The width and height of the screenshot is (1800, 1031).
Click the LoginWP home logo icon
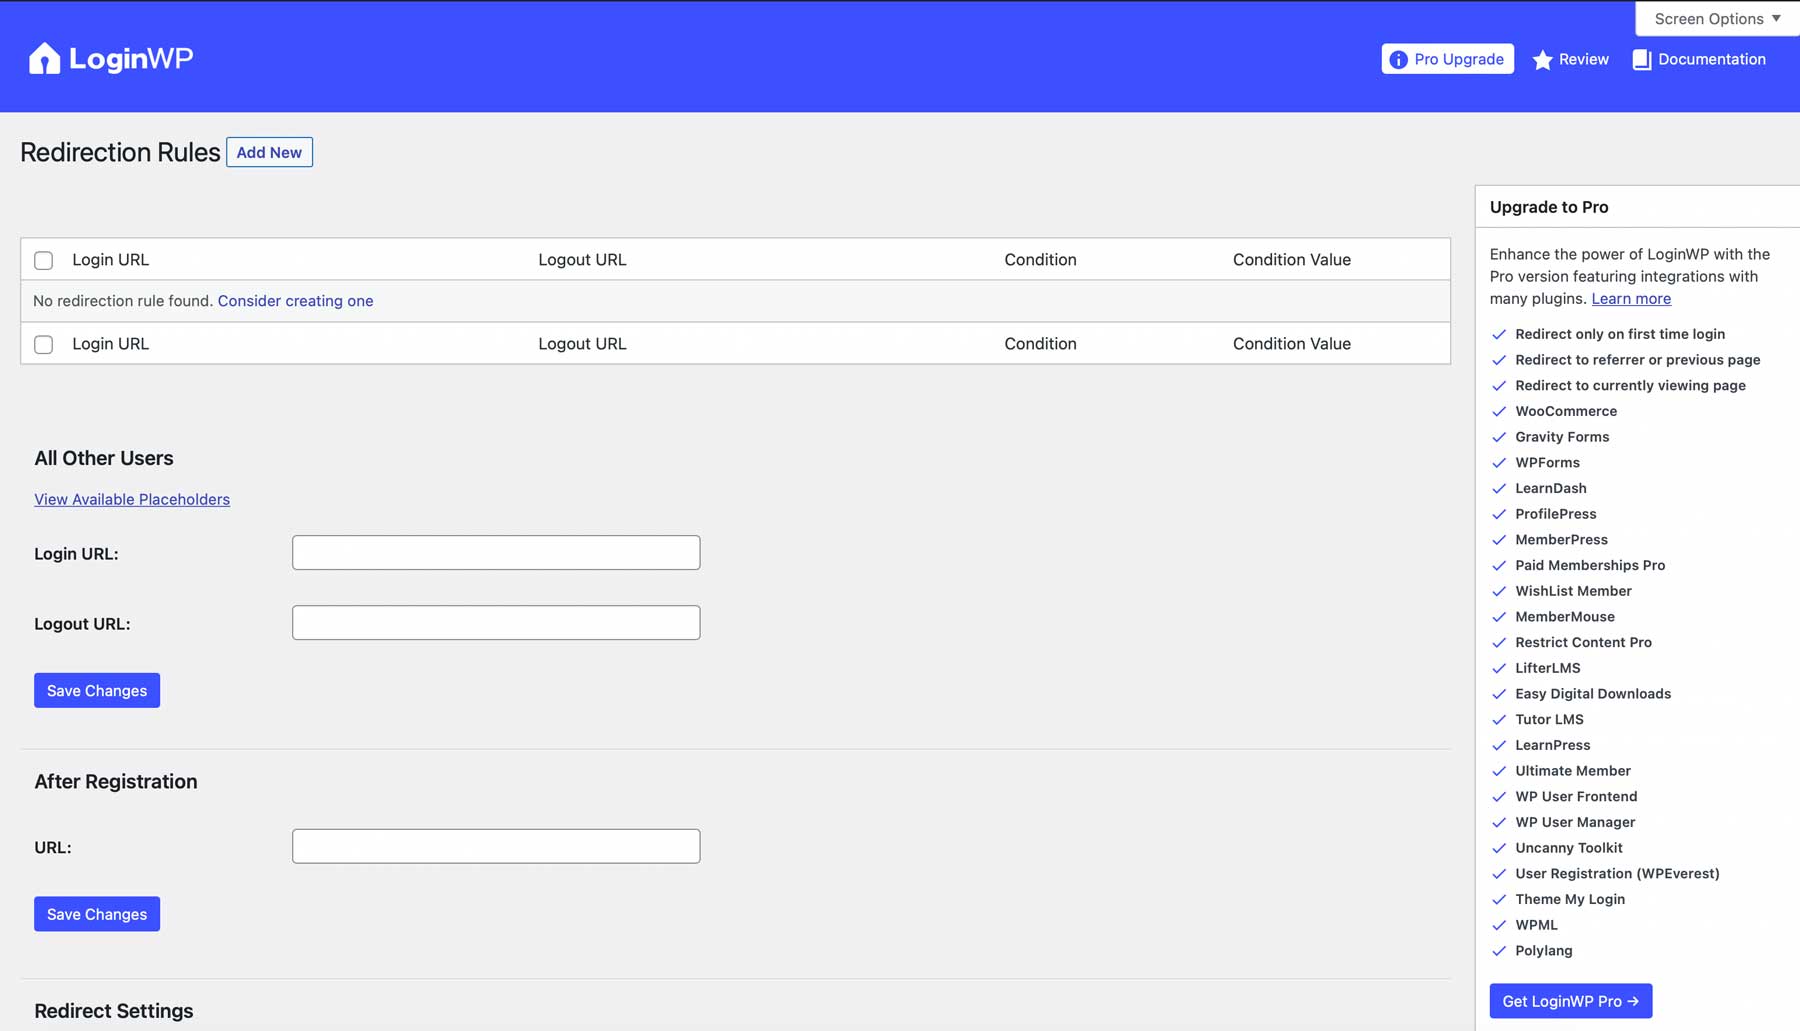45,57
